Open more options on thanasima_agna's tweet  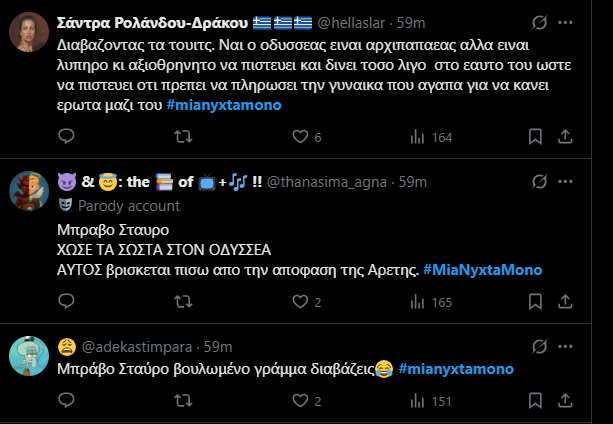coord(593,184)
